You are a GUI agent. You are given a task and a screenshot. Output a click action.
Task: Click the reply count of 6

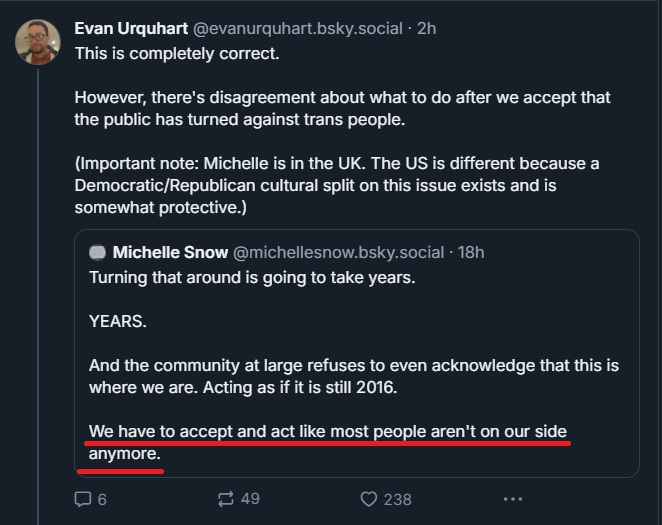(x=102, y=498)
